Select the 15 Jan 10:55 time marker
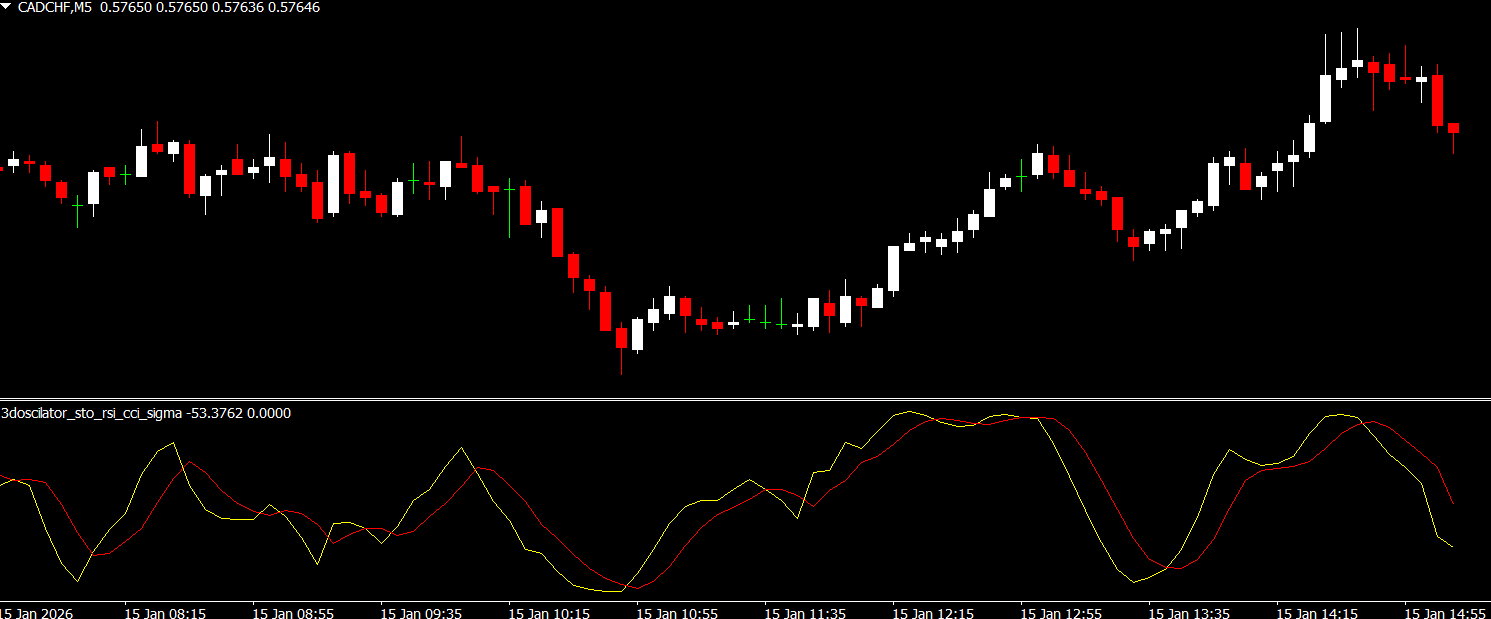This screenshot has width=1491, height=619. (x=677, y=611)
